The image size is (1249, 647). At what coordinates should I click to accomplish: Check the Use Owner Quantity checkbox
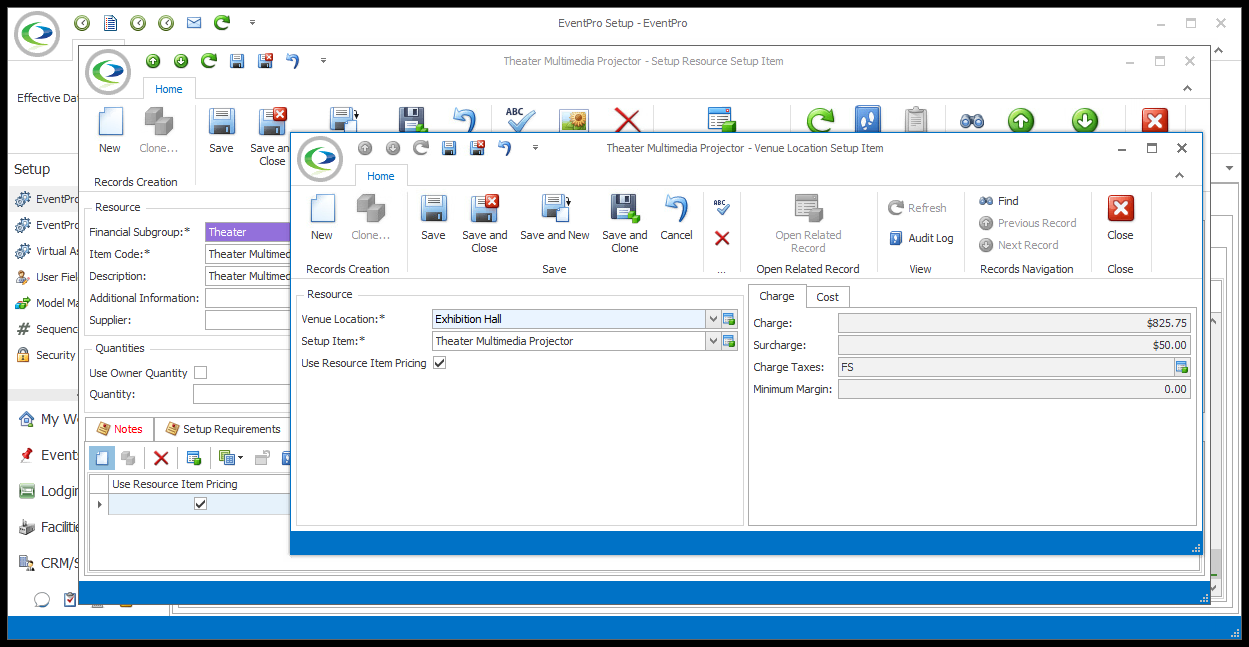tap(201, 373)
